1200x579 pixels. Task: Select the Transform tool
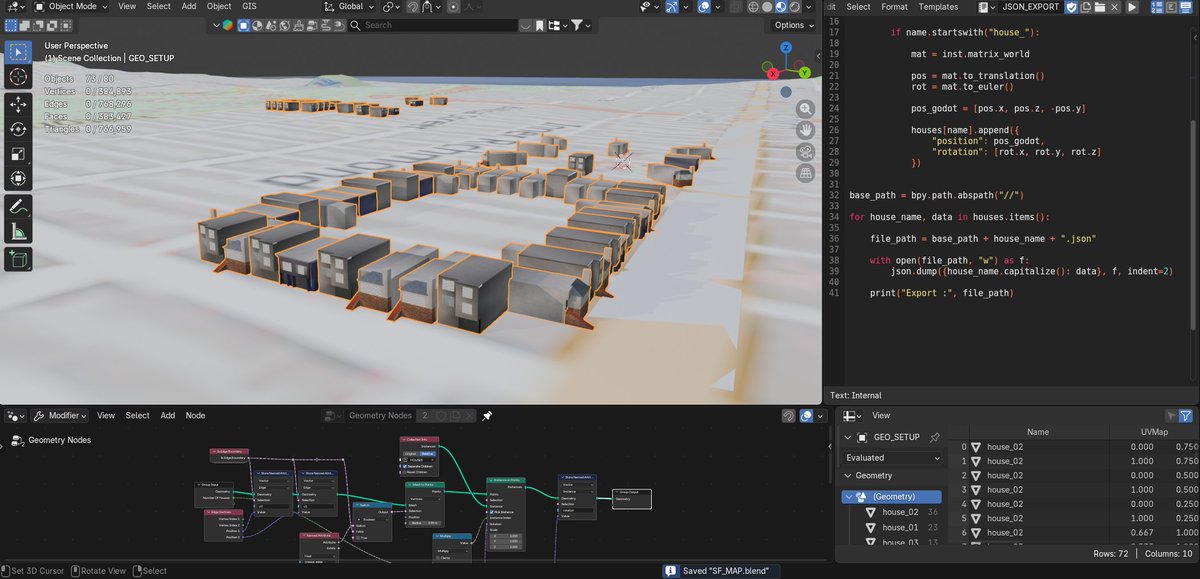click(x=18, y=179)
